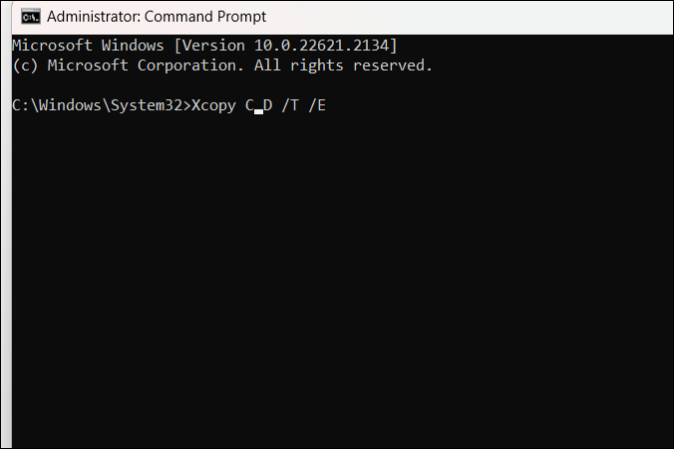This screenshot has width=674, height=449.
Task: Click the "C:\" drive part of the prompt
Action: (x=26, y=104)
